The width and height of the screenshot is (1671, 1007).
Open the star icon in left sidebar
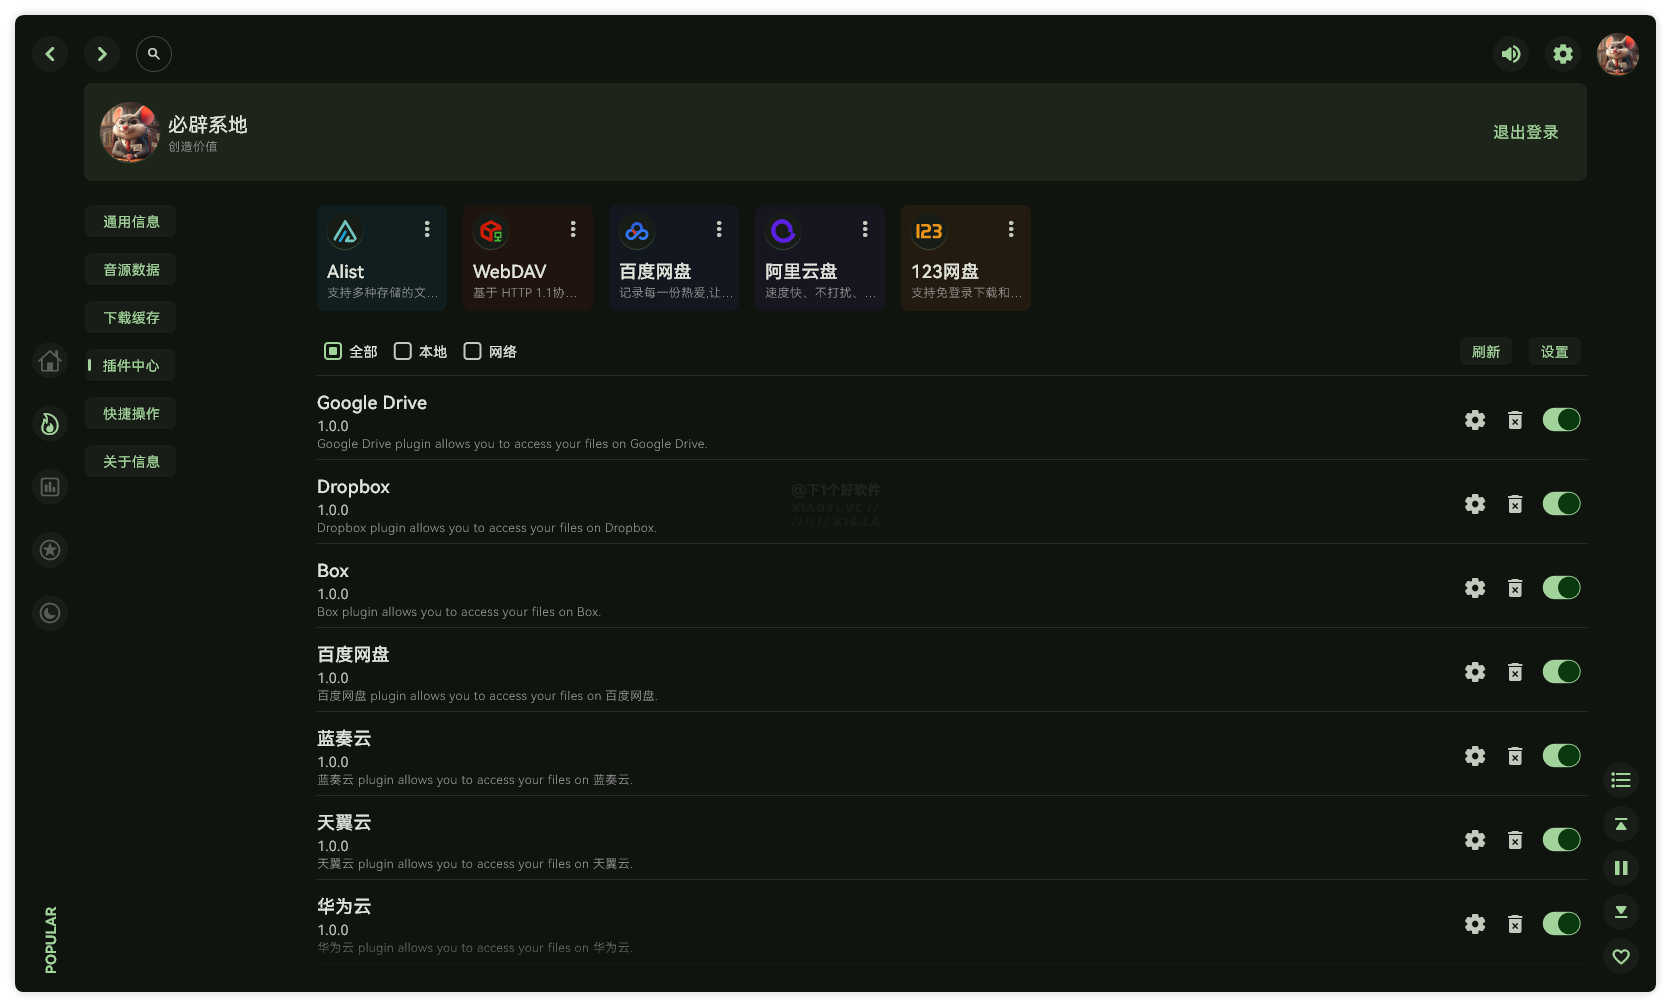[x=50, y=550]
